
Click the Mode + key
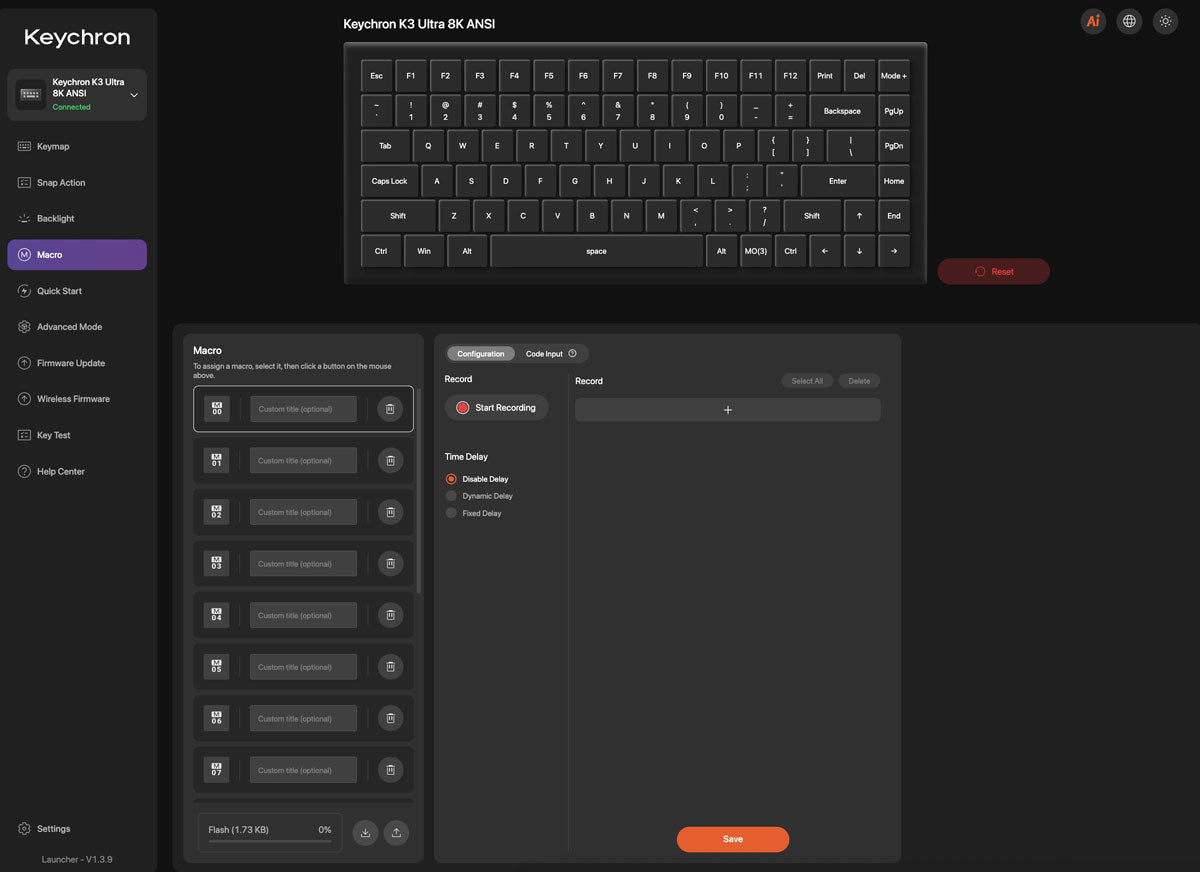pyautogui.click(x=894, y=76)
